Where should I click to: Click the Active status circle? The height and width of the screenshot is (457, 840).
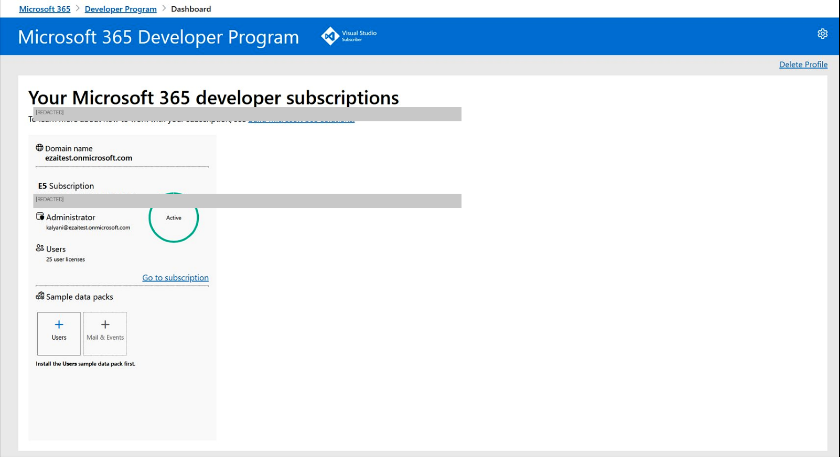click(174, 218)
